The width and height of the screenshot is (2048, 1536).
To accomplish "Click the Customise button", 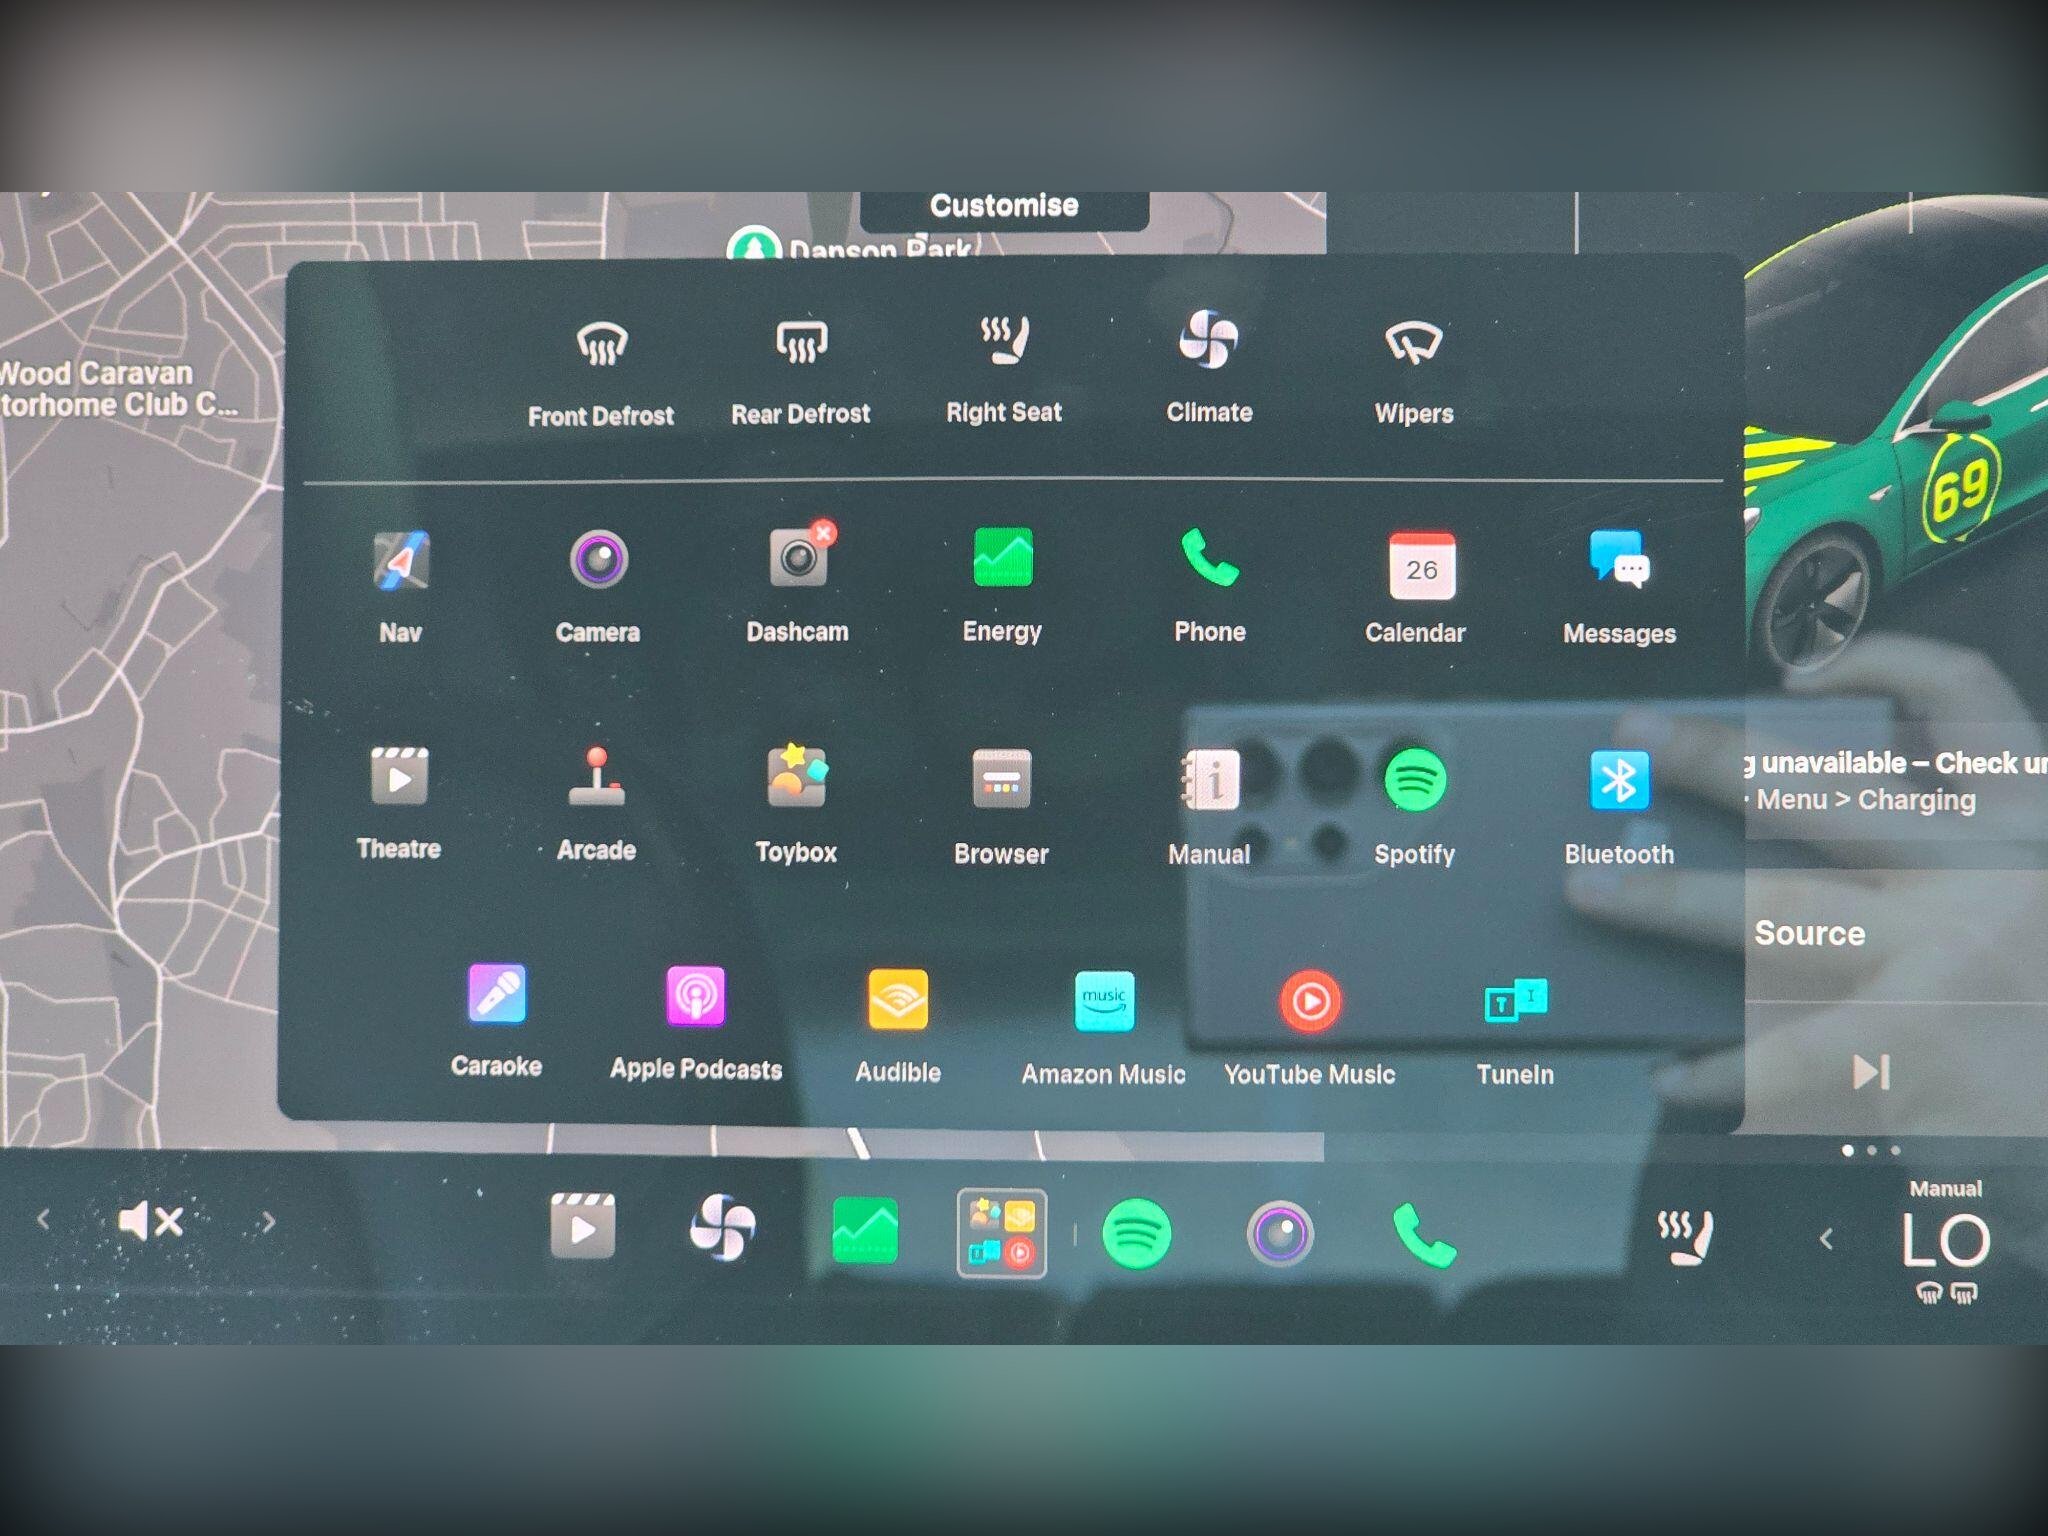I will point(1004,206).
